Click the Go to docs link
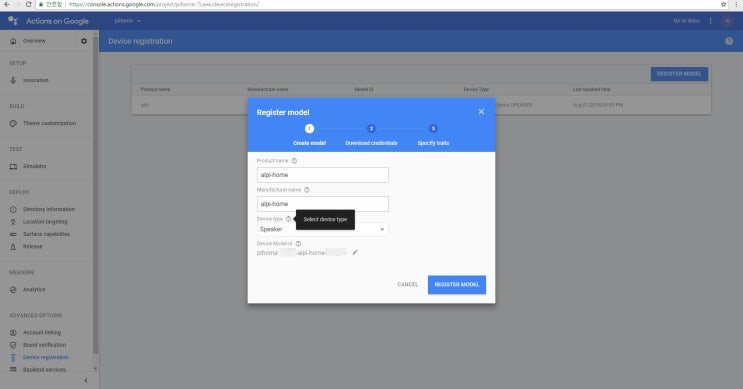Image resolution: width=743 pixels, height=389 pixels. pyautogui.click(x=686, y=21)
